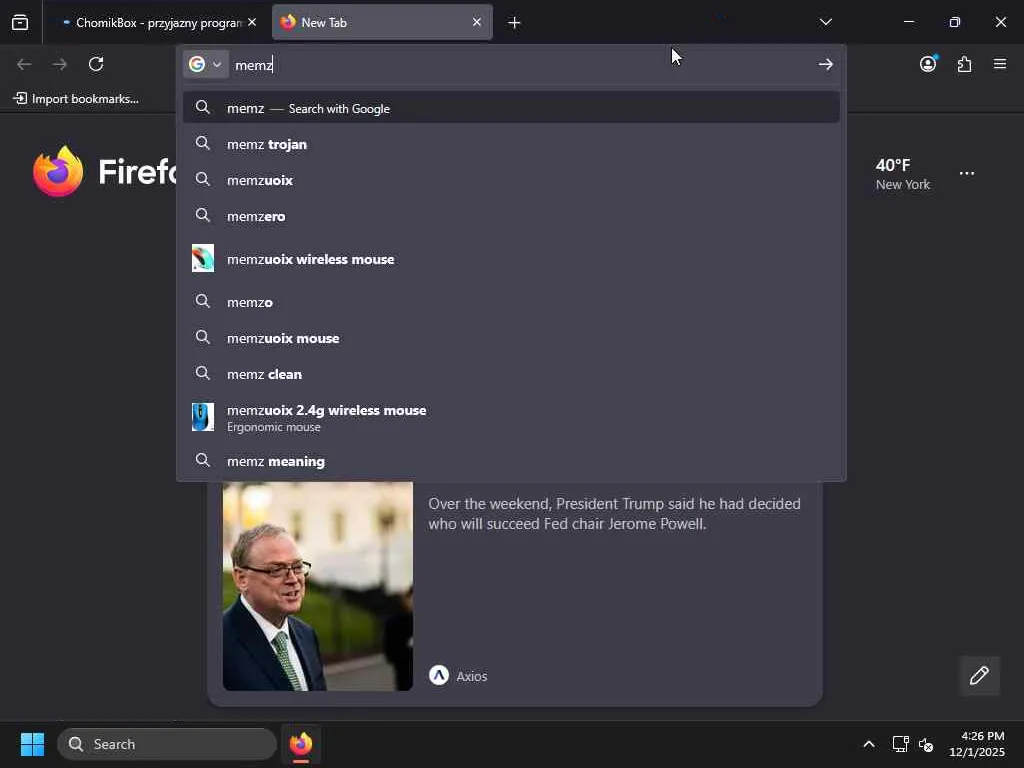Image resolution: width=1024 pixels, height=768 pixels.
Task: Select the 'memz clean' suggestion
Action: coord(511,374)
